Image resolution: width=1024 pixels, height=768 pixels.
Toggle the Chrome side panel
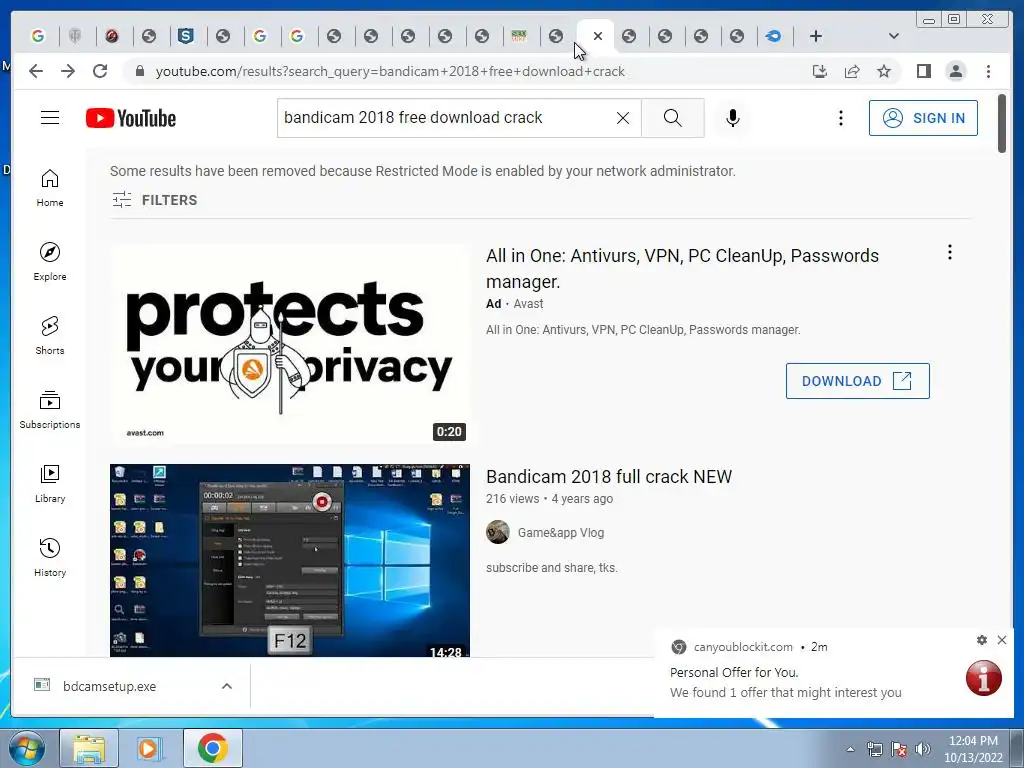(x=923, y=71)
